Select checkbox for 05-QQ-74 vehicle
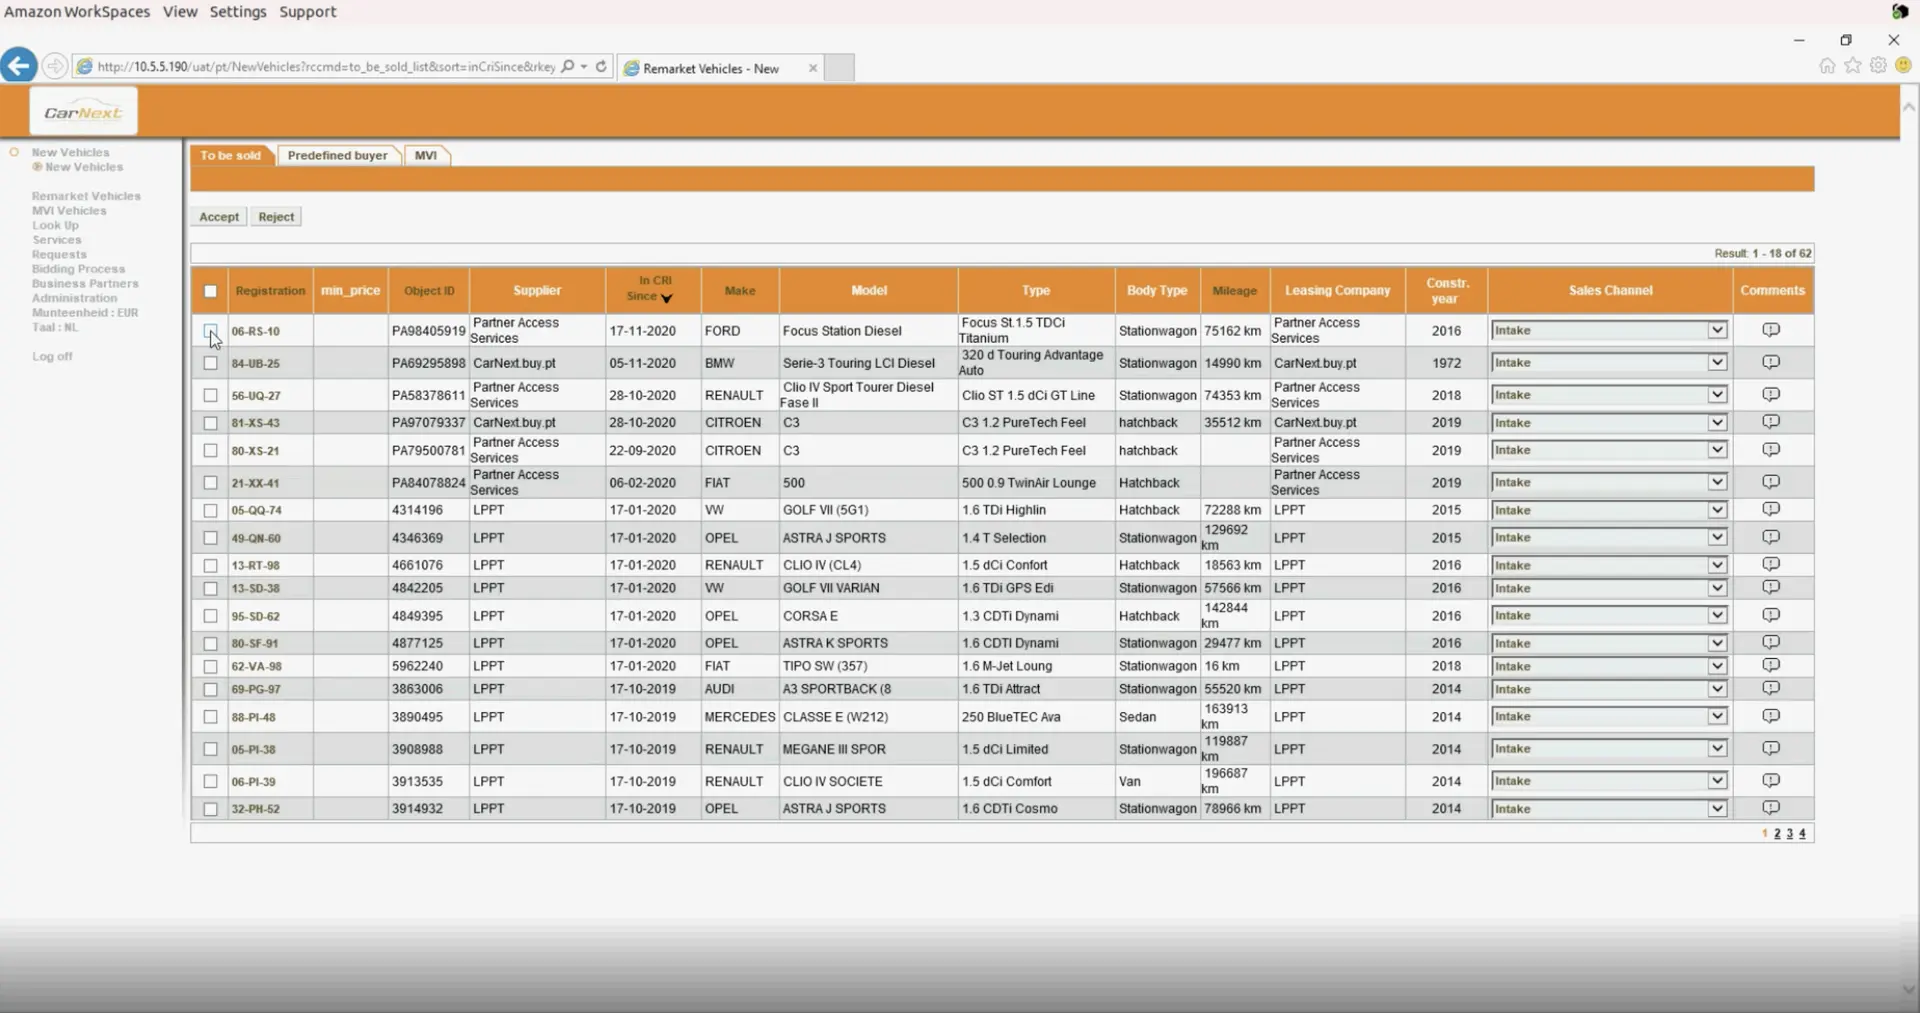 pyautogui.click(x=210, y=510)
